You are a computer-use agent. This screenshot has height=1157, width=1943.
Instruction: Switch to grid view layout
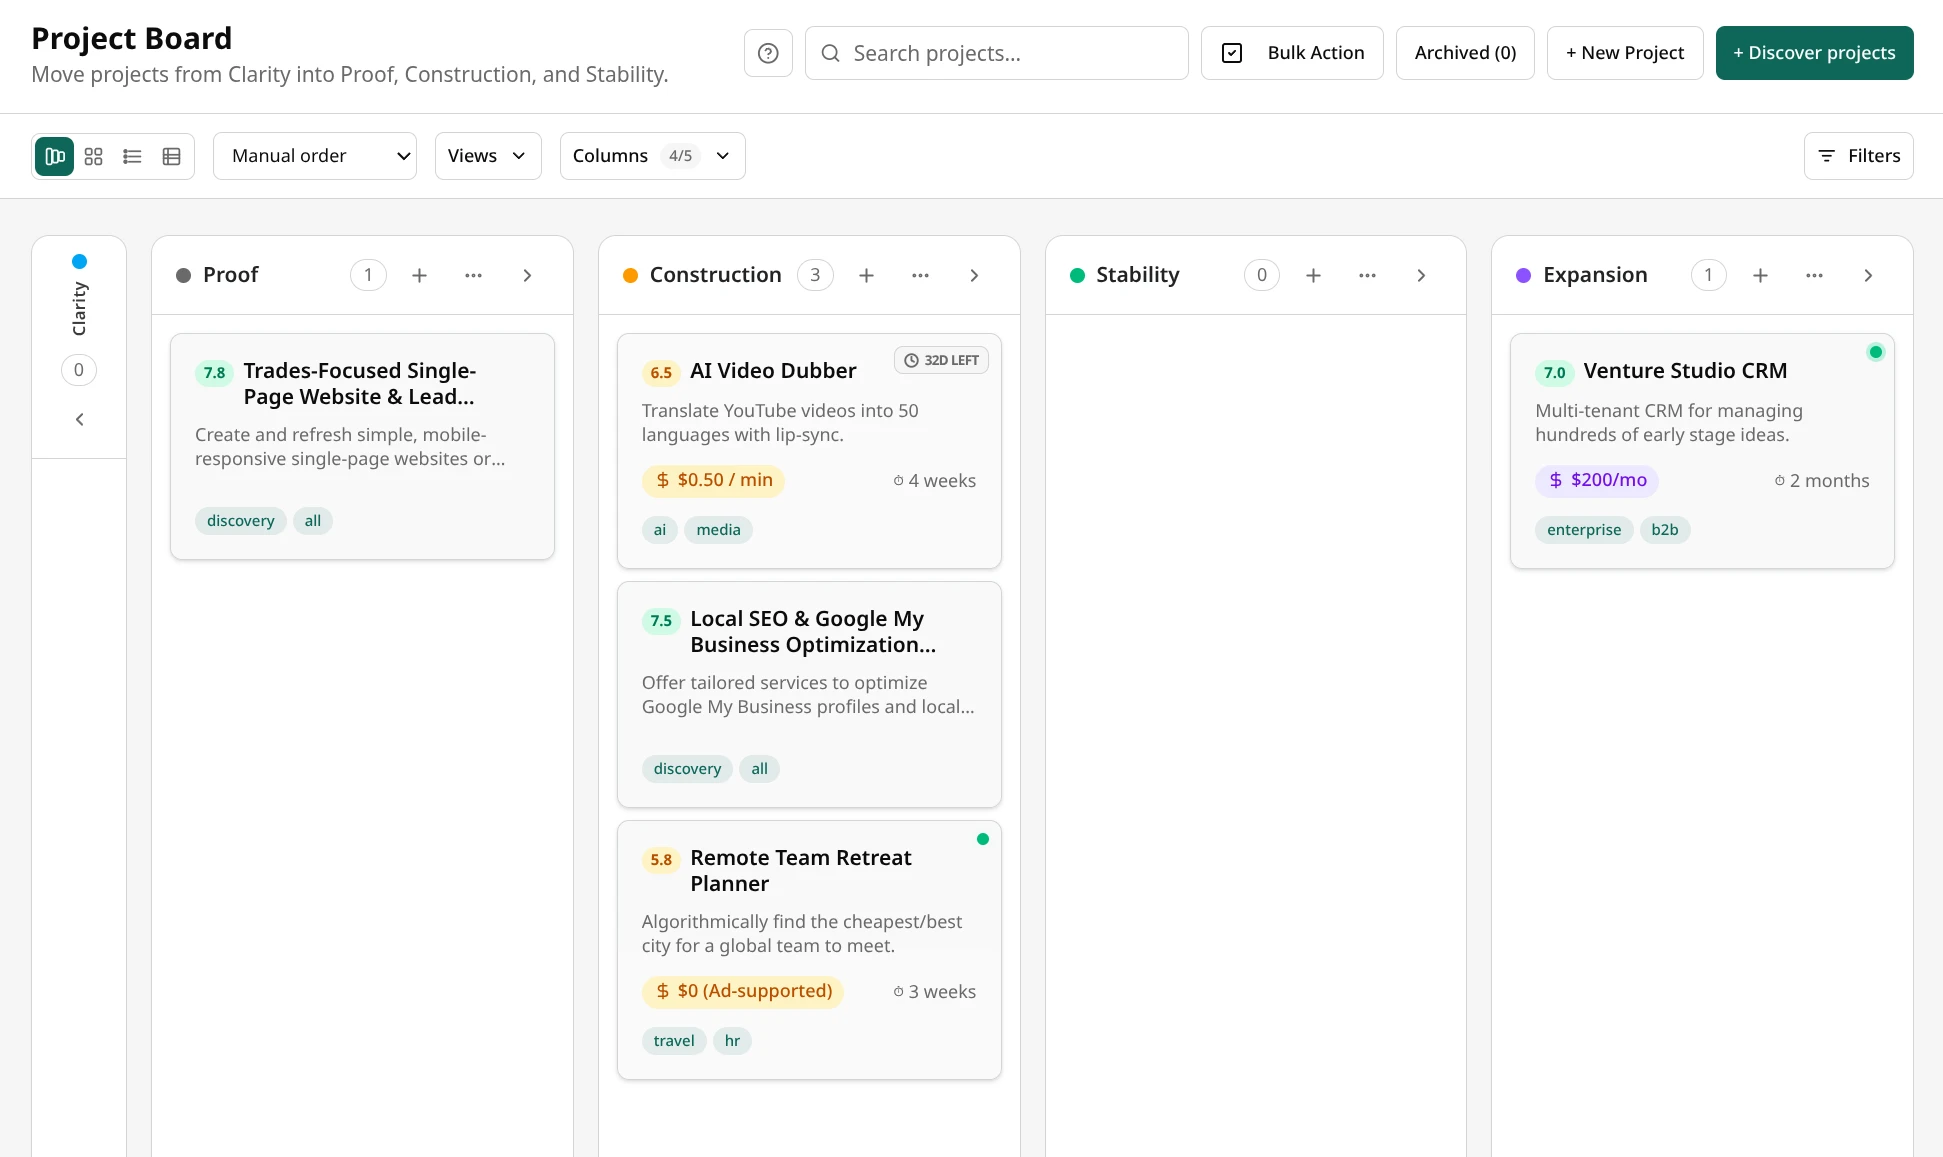click(x=93, y=156)
